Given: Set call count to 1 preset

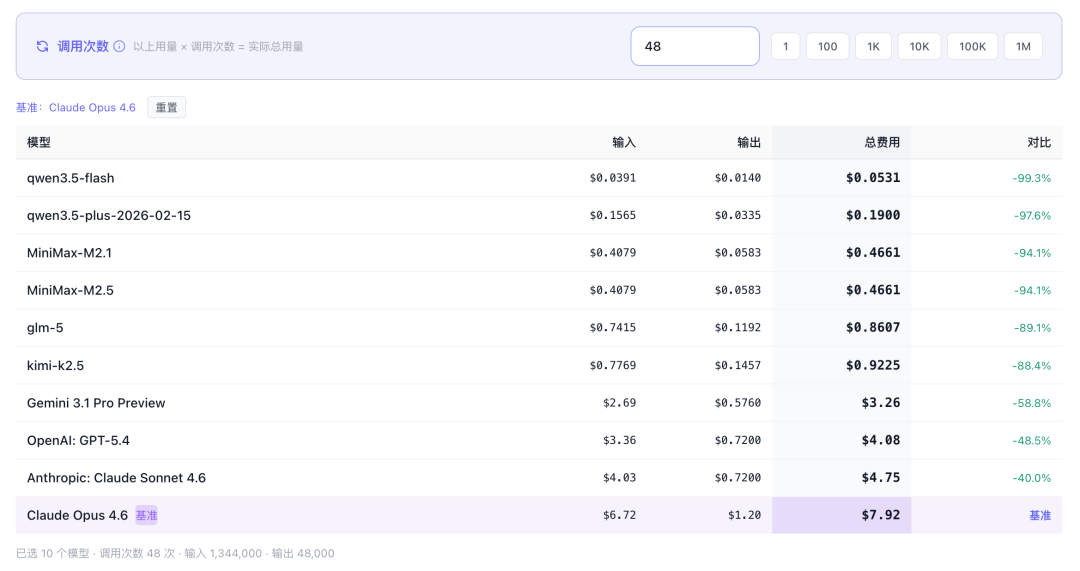Looking at the screenshot, I should click(x=785, y=46).
